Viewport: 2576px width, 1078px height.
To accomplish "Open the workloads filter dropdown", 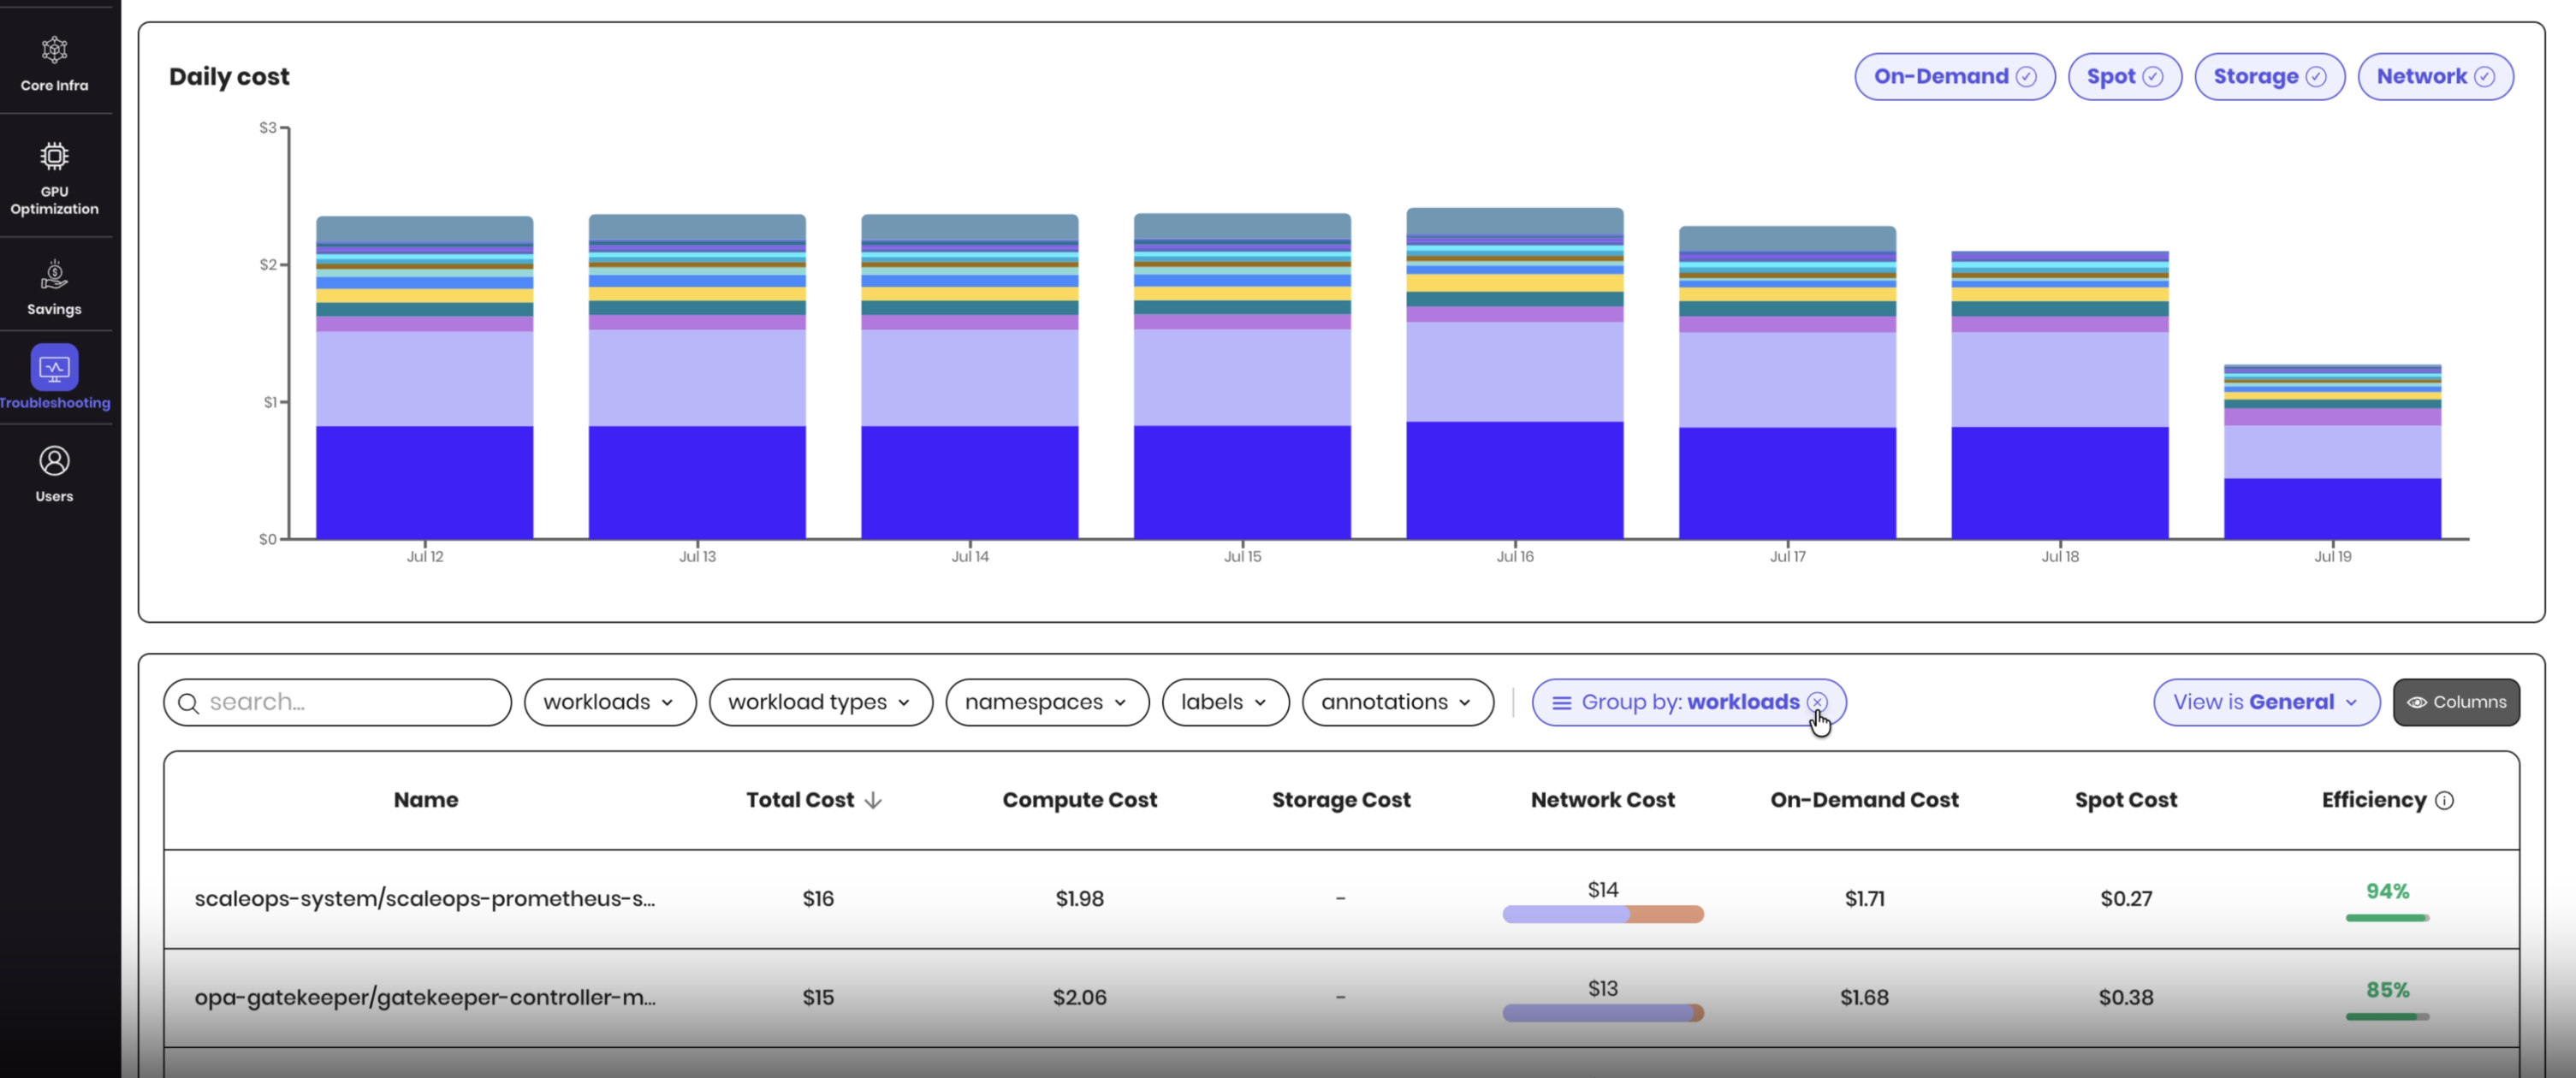I will [x=610, y=703].
